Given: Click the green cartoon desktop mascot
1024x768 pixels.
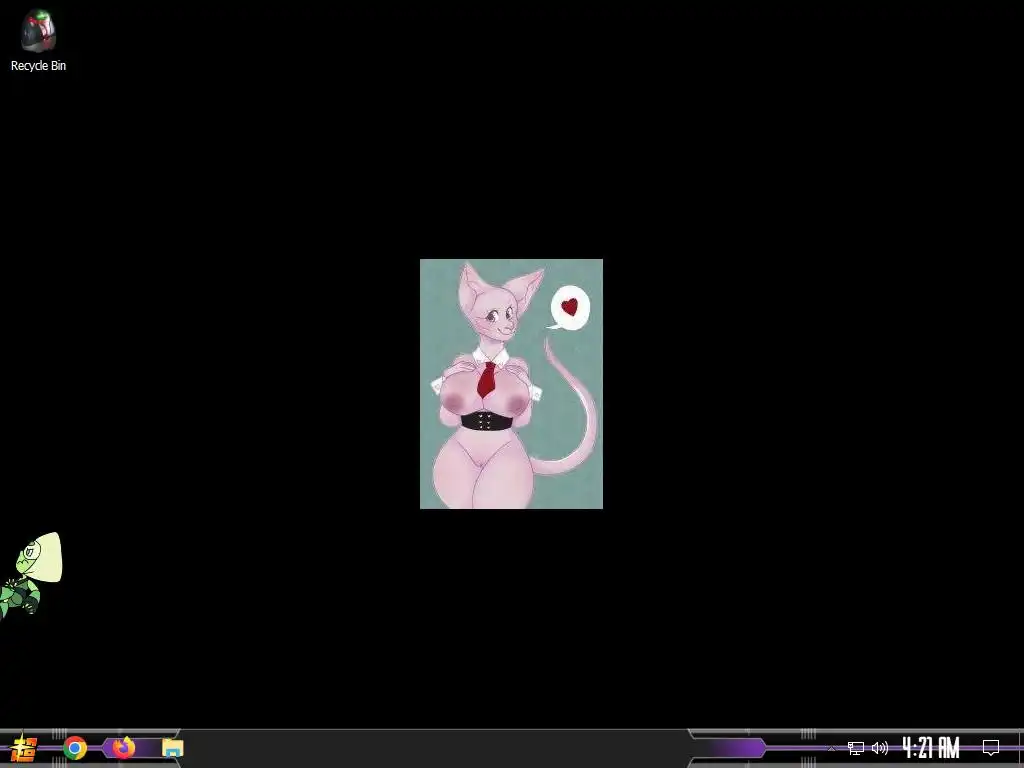Looking at the screenshot, I should [31, 575].
